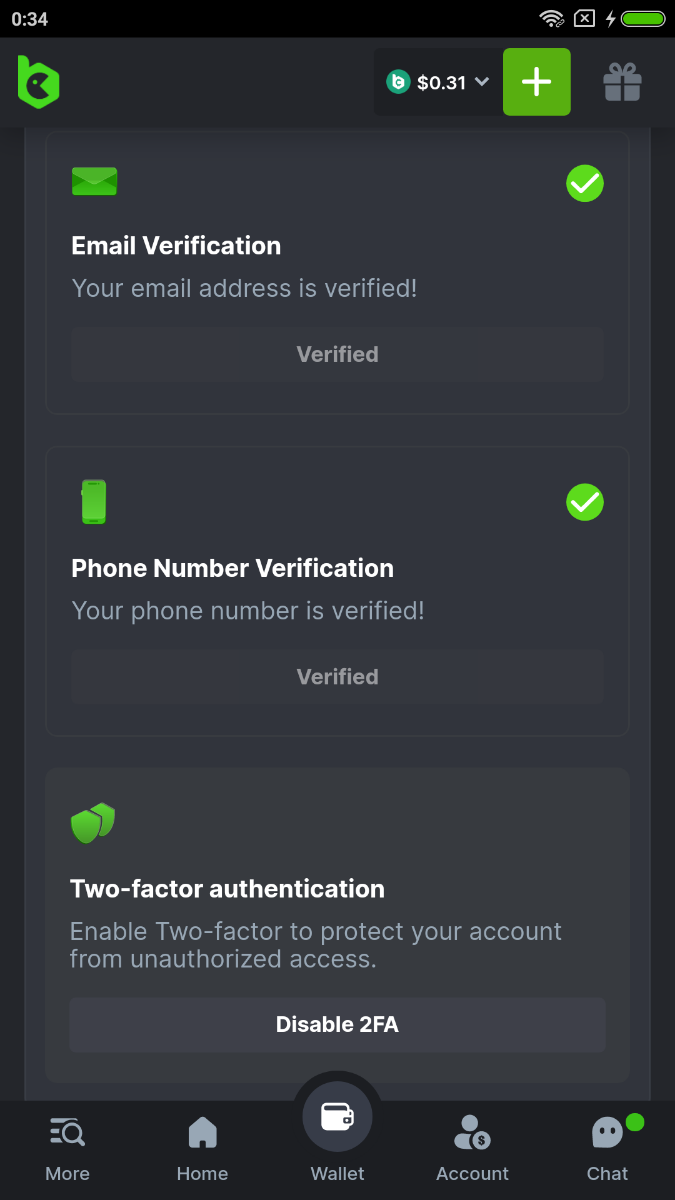Click the Verified button under Email Verification
This screenshot has height=1200, width=675.
[337, 354]
